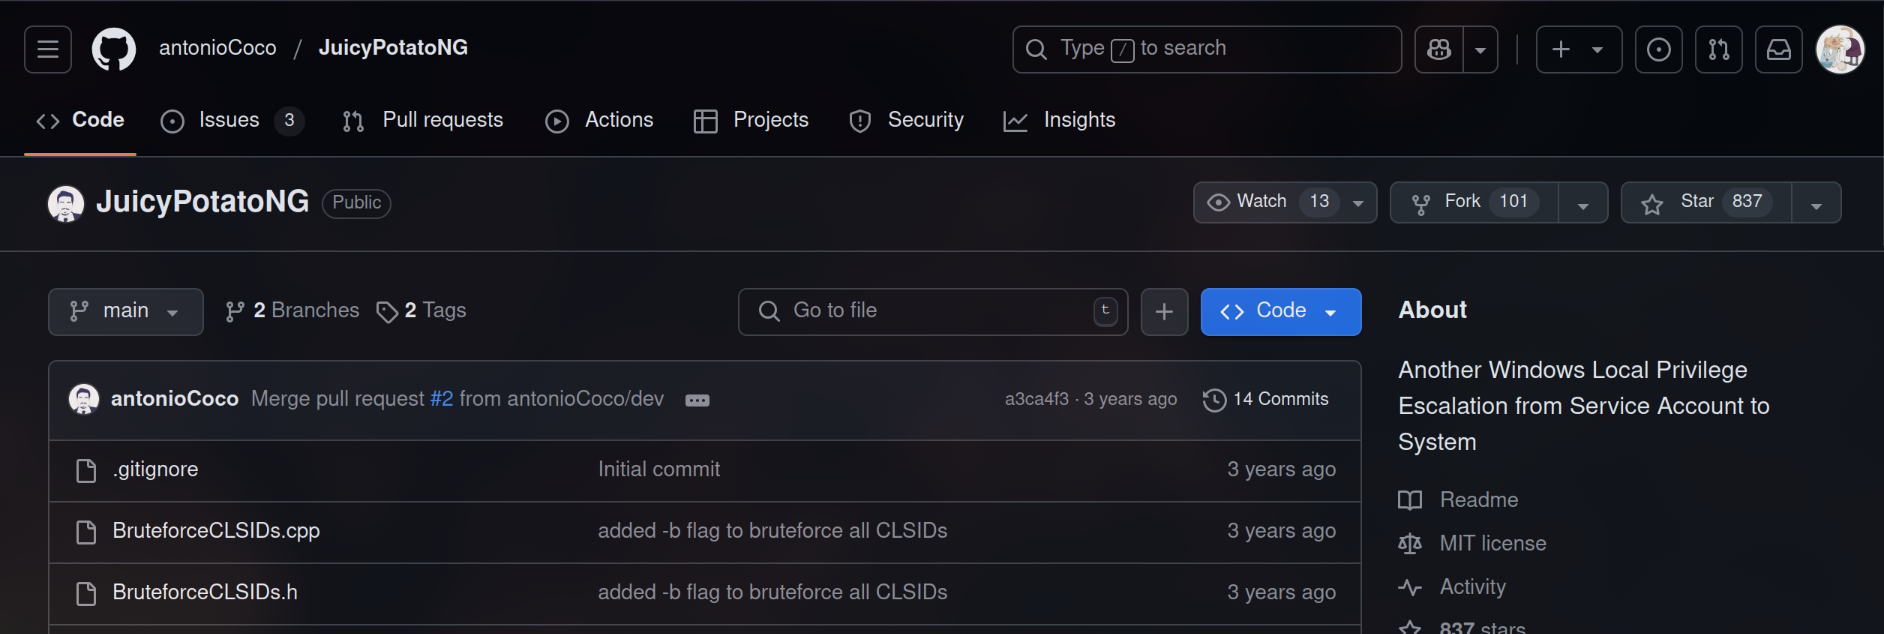Open the BruteforceCLSIDs.cpp file
Image resolution: width=1884 pixels, height=634 pixels.
coord(216,531)
